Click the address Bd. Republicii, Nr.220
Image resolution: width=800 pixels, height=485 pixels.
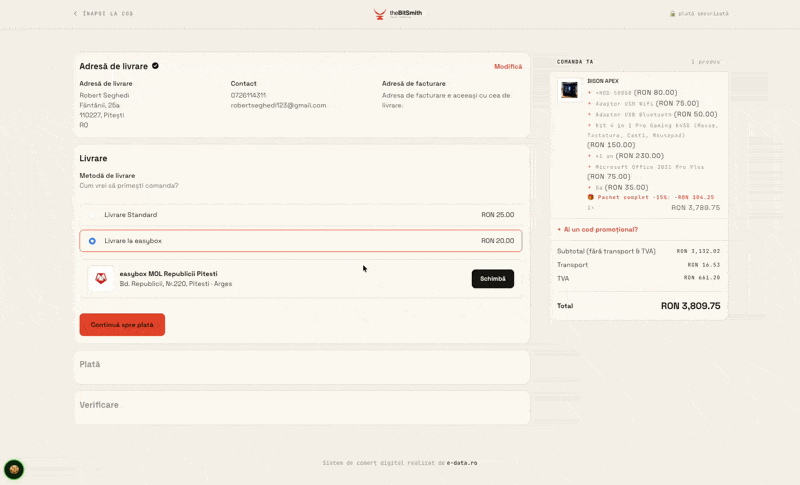[x=176, y=284]
